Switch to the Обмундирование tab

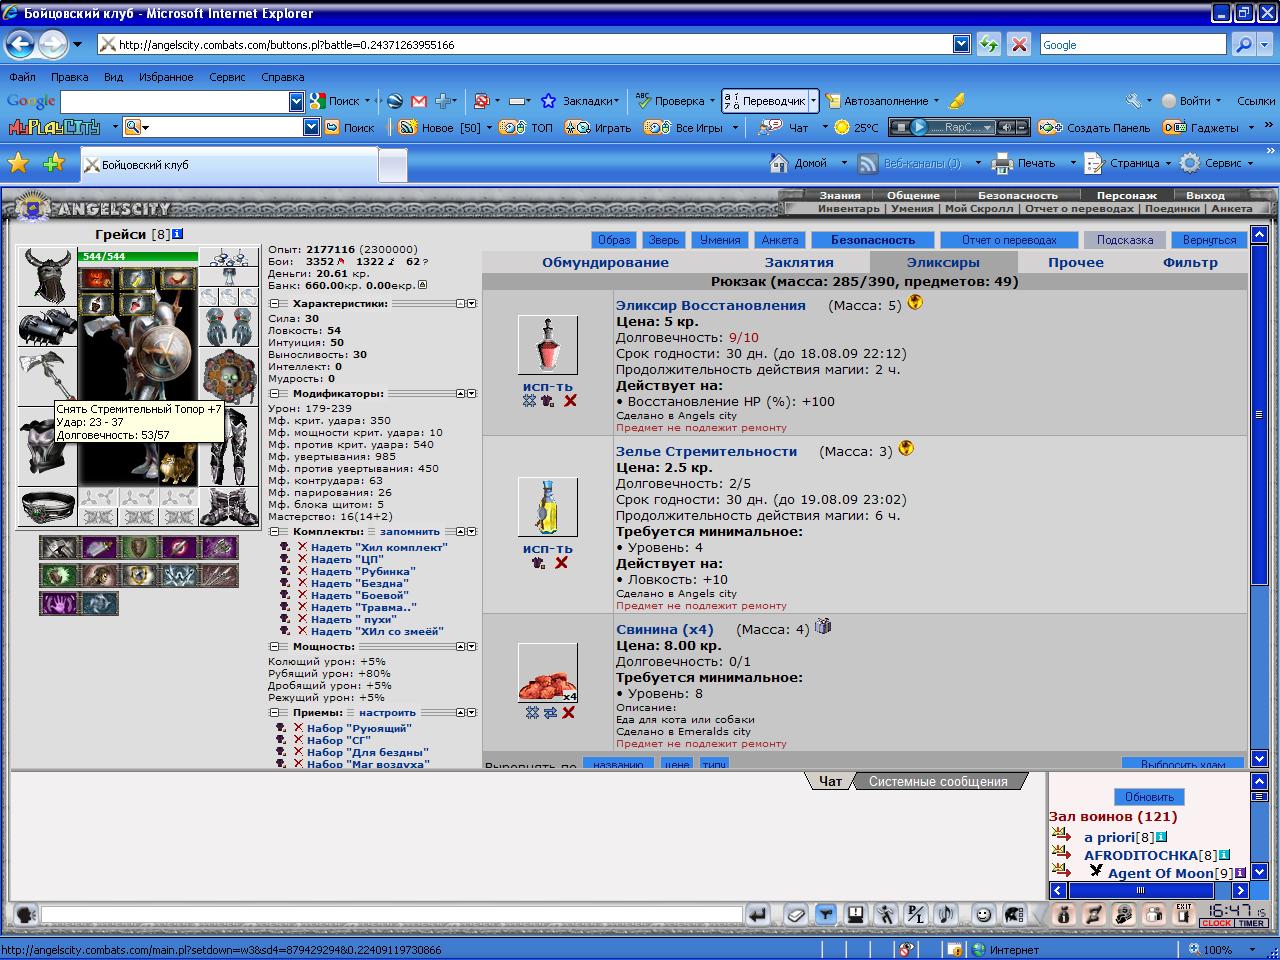(x=605, y=262)
